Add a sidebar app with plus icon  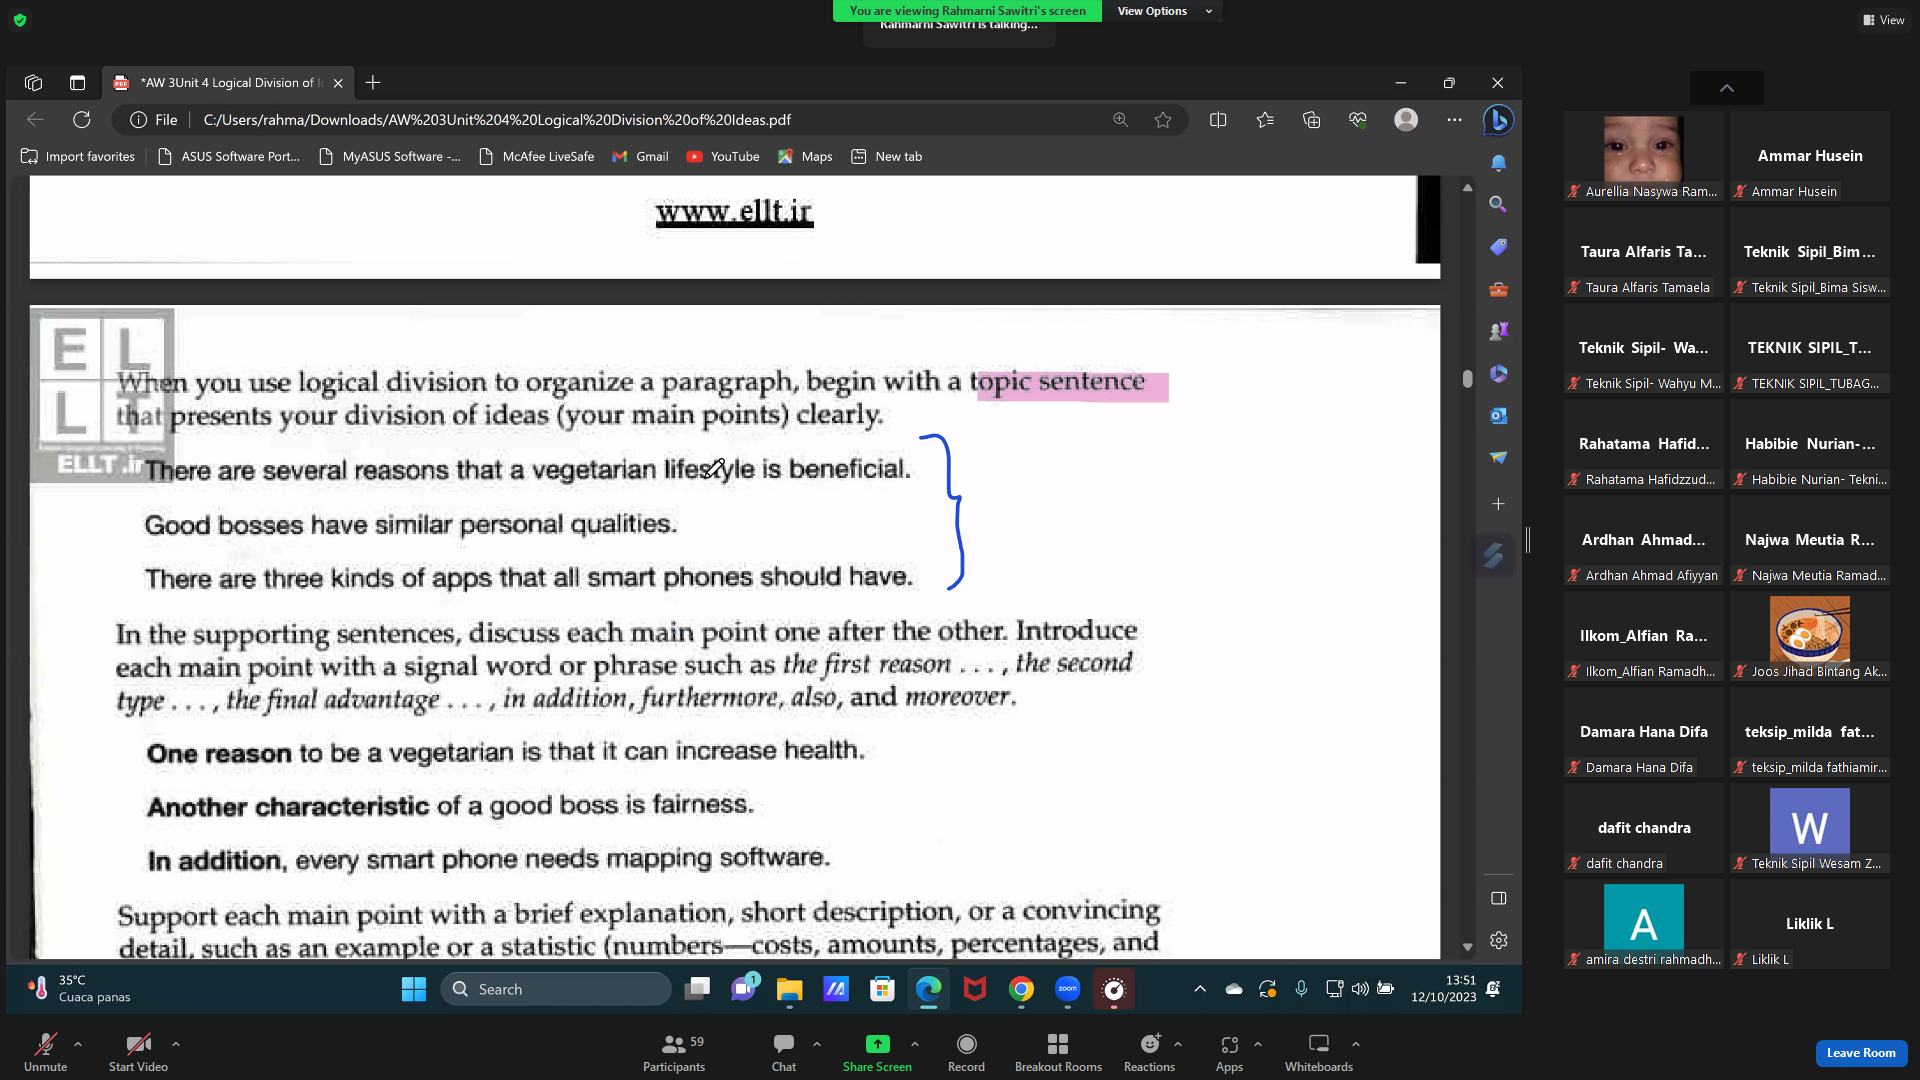(1498, 504)
